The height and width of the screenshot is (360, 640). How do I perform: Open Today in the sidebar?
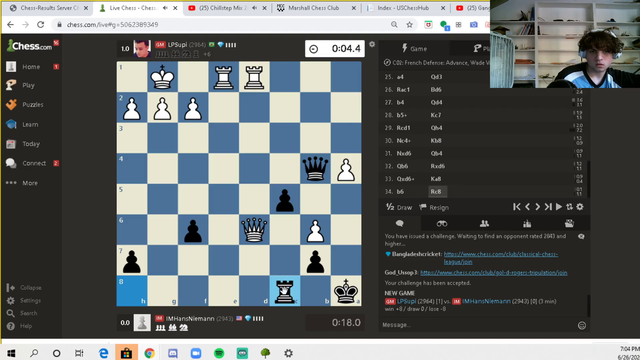[31, 144]
